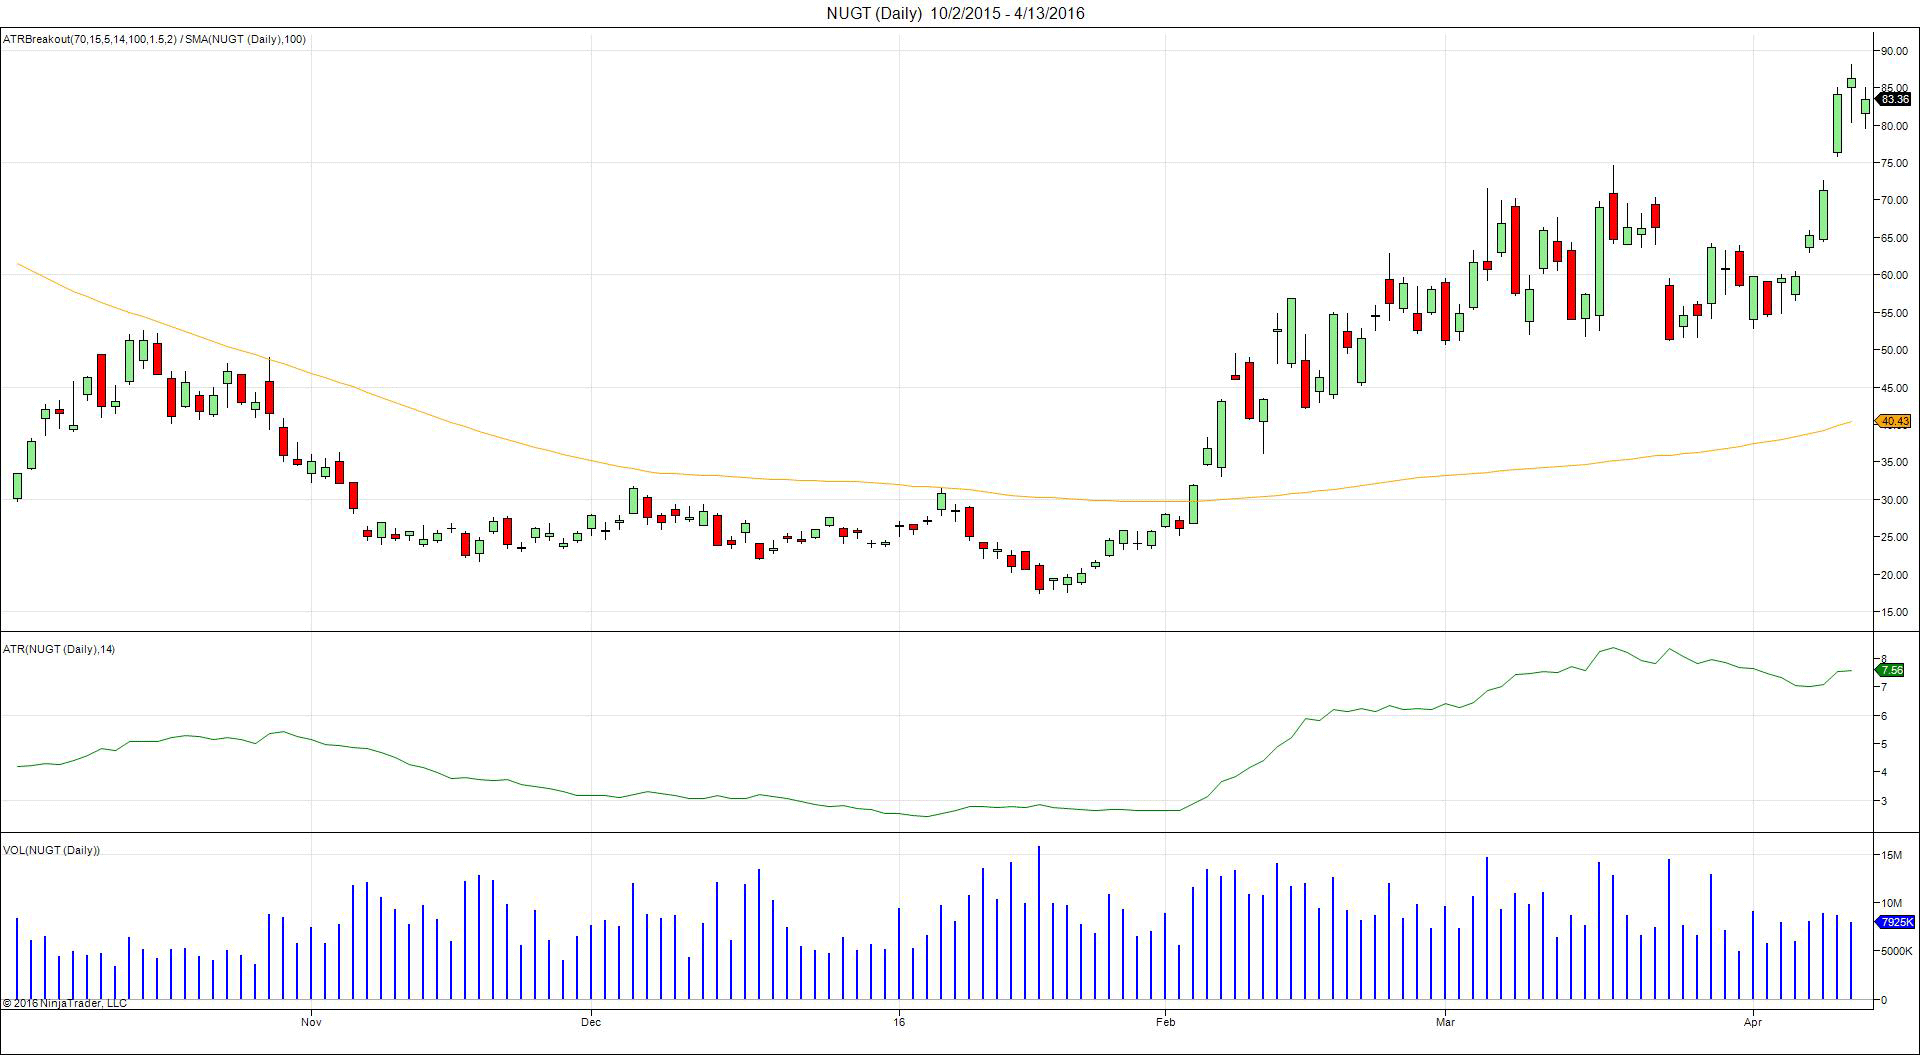Click the tallest volume bar in late January
This screenshot has height=1055, width=1920.
(1039, 922)
